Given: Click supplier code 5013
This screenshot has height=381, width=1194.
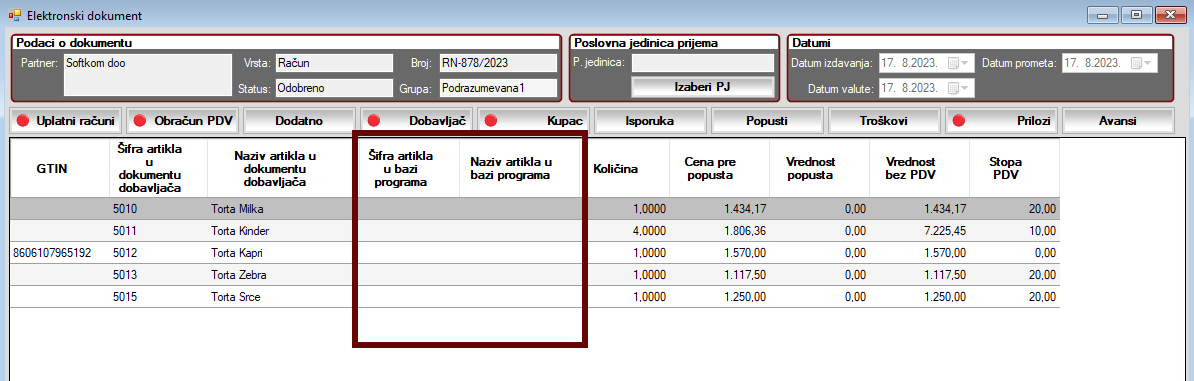Looking at the screenshot, I should (125, 275).
